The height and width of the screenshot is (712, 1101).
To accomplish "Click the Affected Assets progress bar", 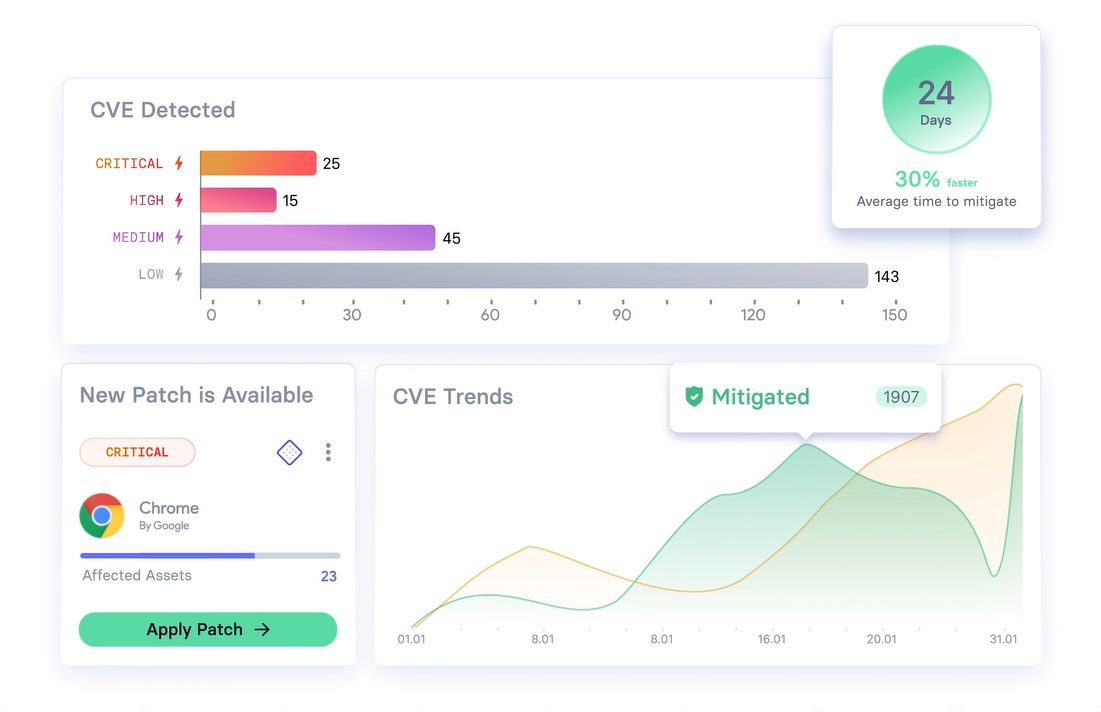I will click(210, 555).
